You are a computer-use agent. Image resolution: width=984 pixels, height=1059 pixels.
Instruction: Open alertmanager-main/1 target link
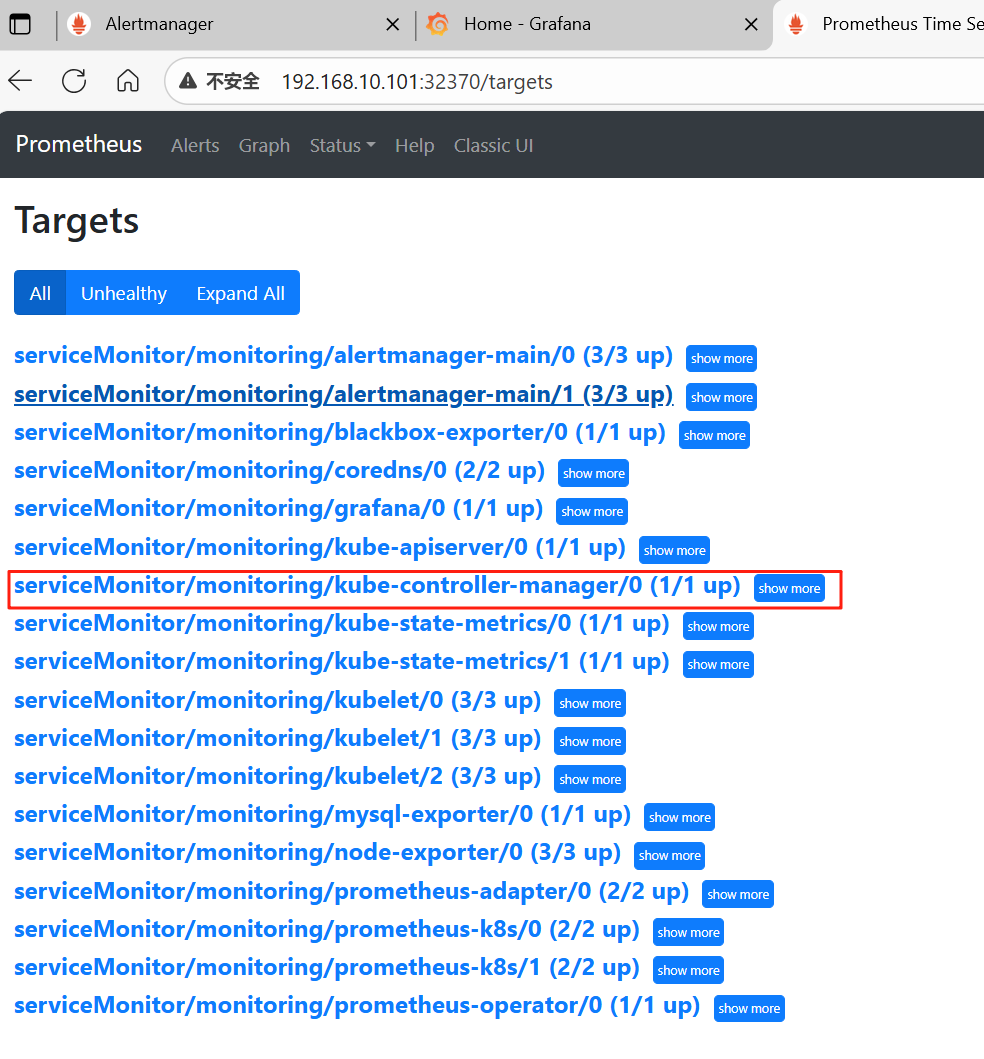coord(344,394)
